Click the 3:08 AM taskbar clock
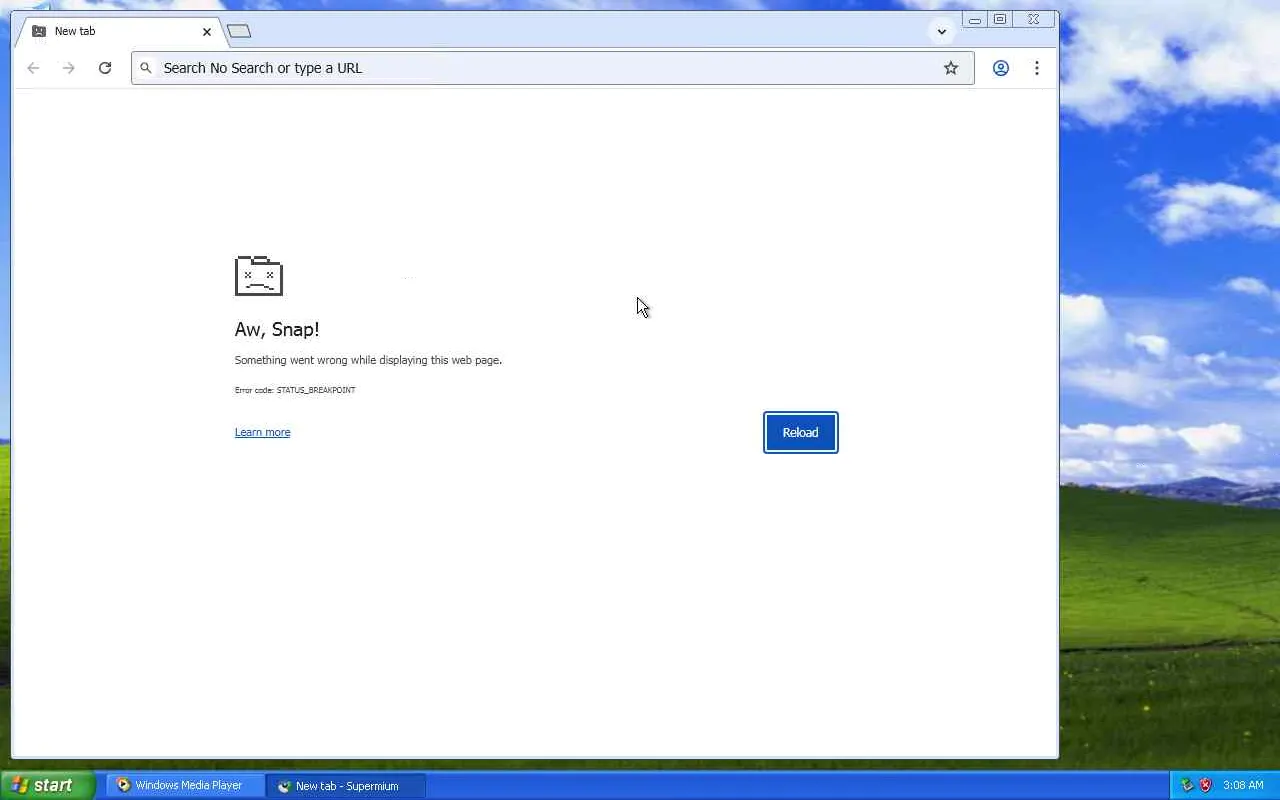Screen dimensions: 1280x800 [x=1243, y=786]
